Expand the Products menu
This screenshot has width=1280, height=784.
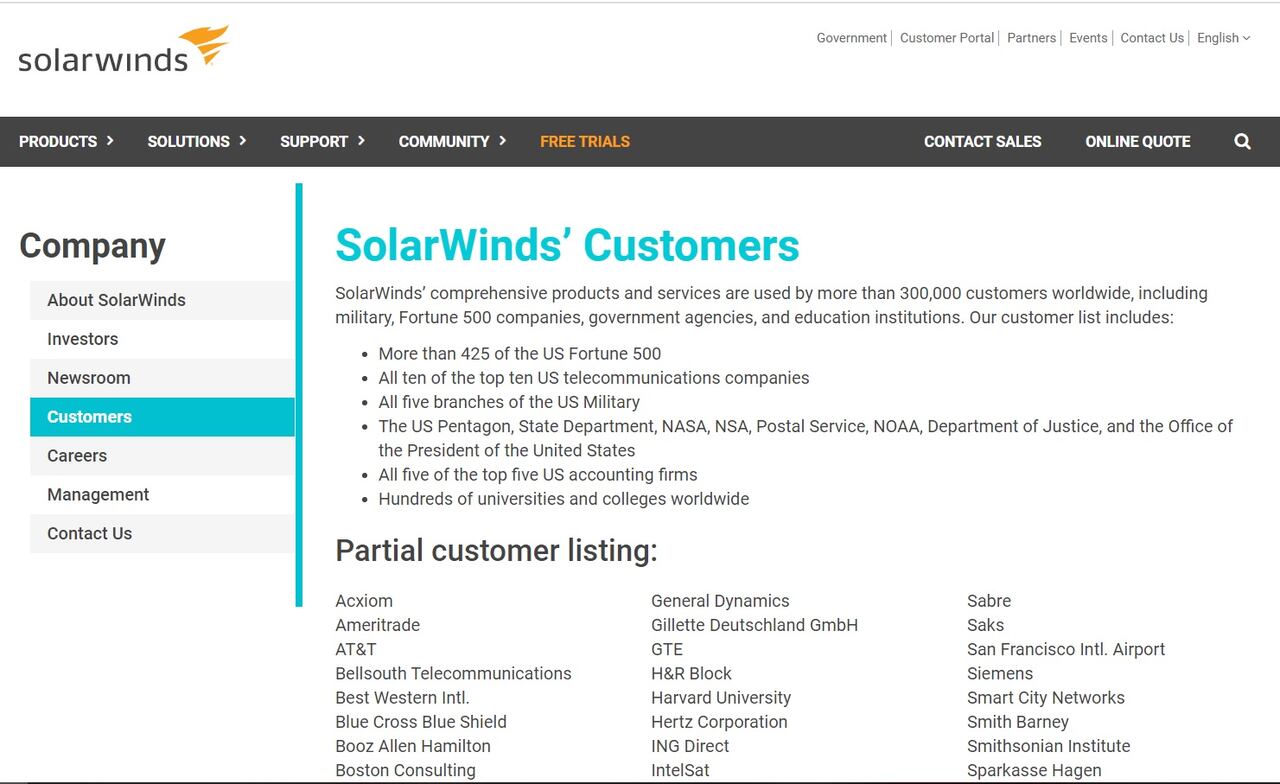pyautogui.click(x=66, y=142)
